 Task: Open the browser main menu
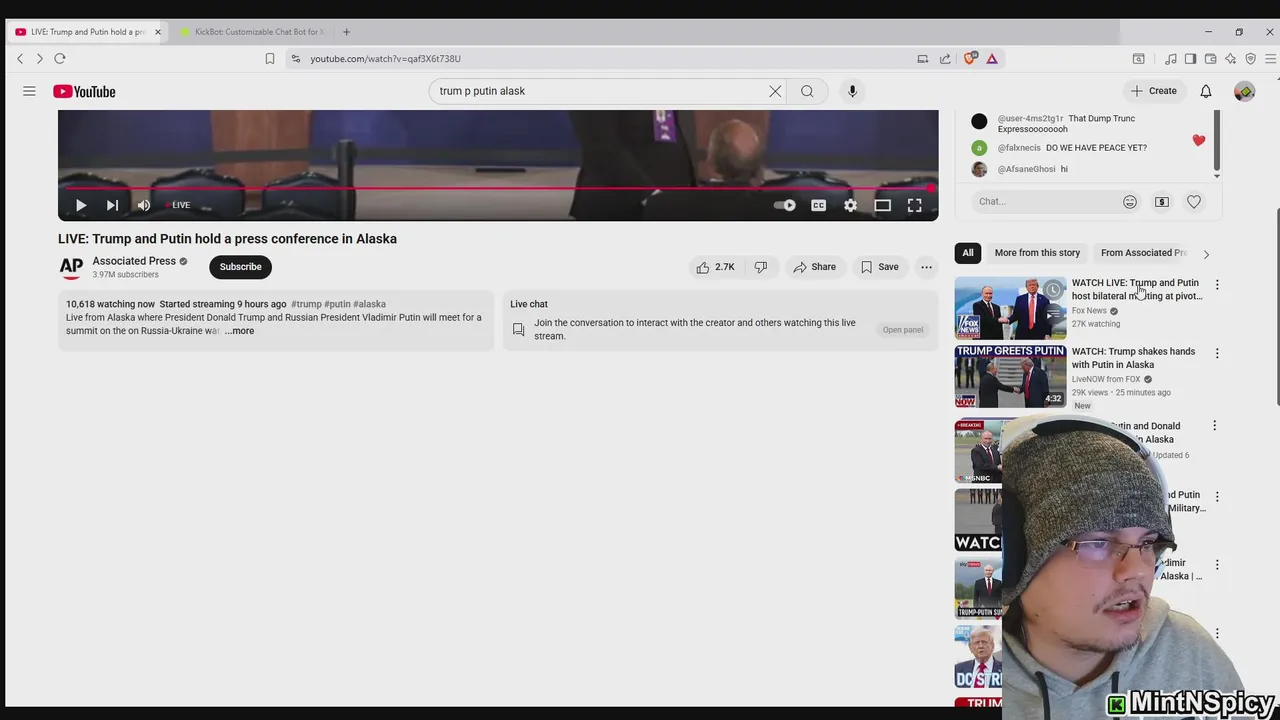tap(1270, 59)
